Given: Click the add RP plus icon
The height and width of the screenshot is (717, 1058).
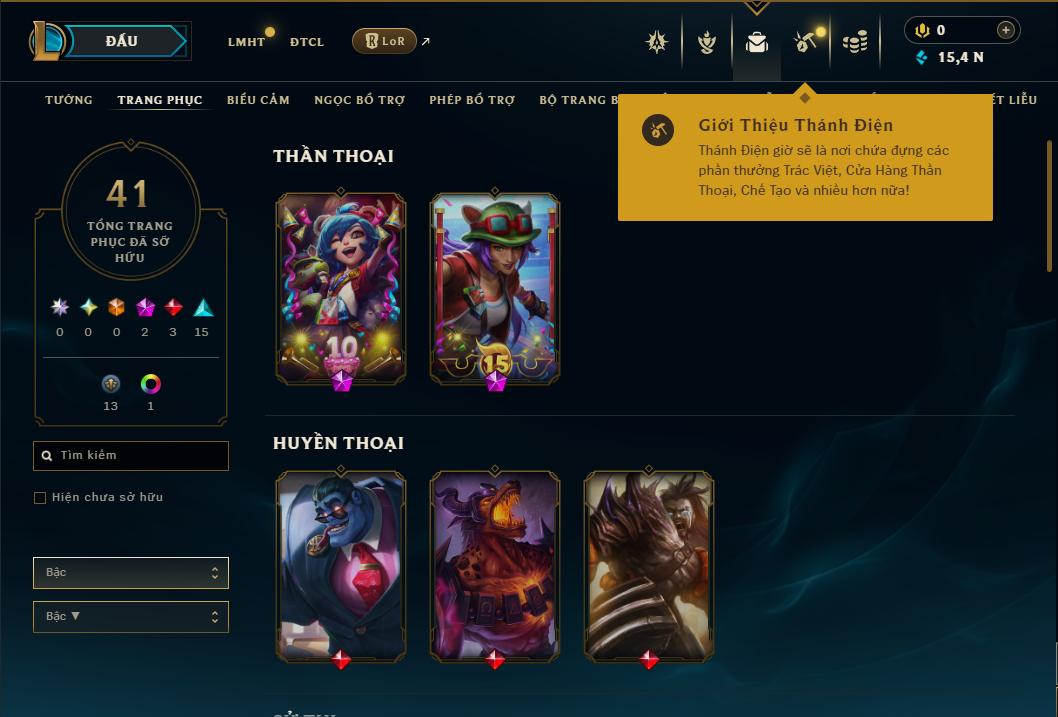Looking at the screenshot, I should click(x=1005, y=30).
